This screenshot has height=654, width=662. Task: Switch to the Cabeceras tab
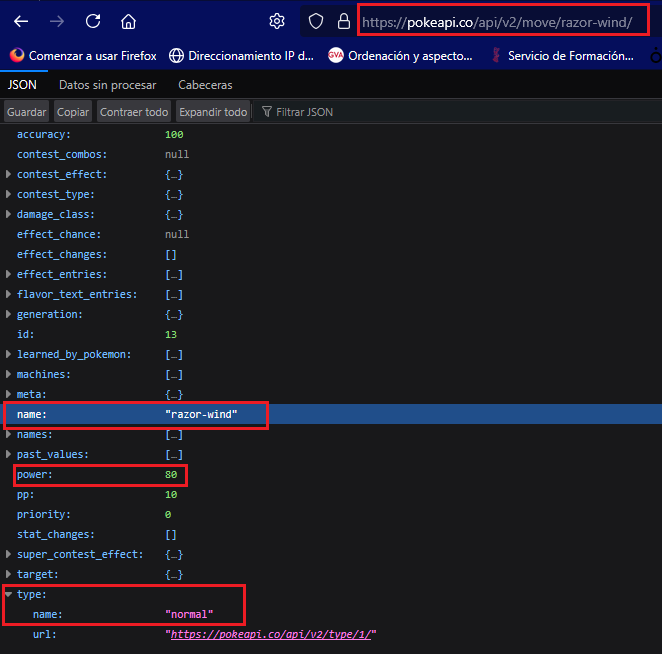point(205,85)
